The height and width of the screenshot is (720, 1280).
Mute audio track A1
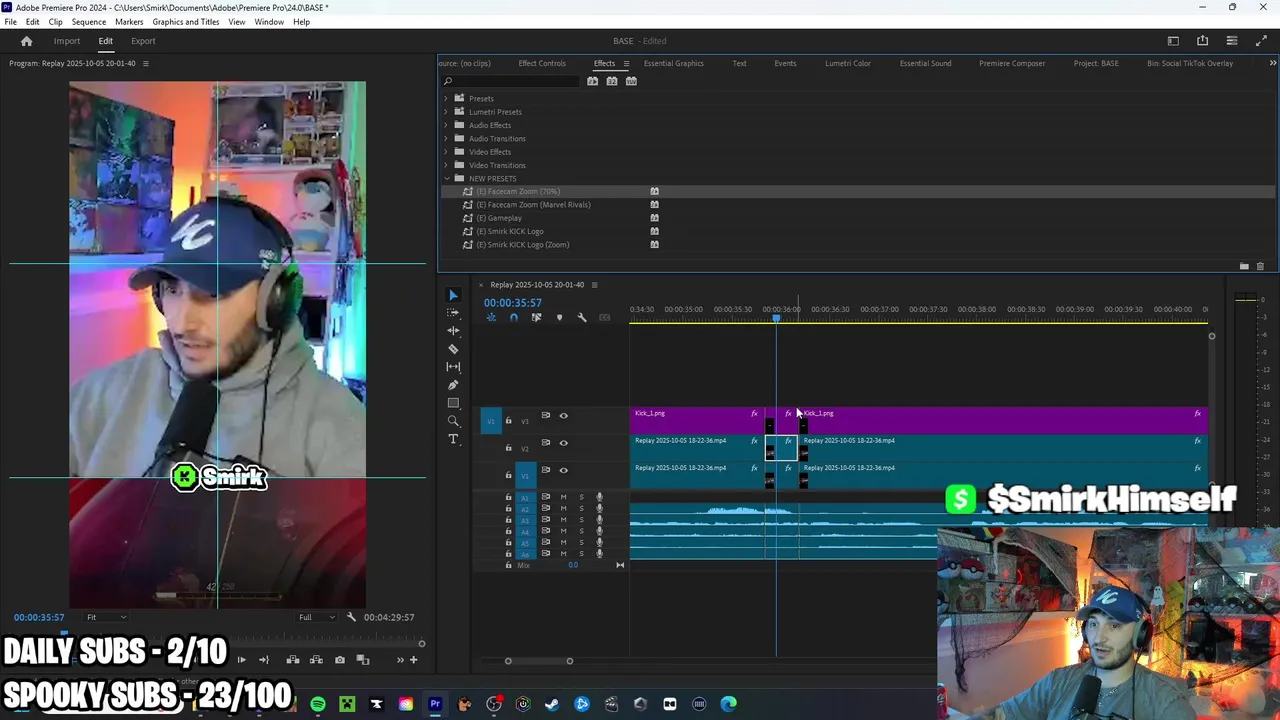(563, 497)
